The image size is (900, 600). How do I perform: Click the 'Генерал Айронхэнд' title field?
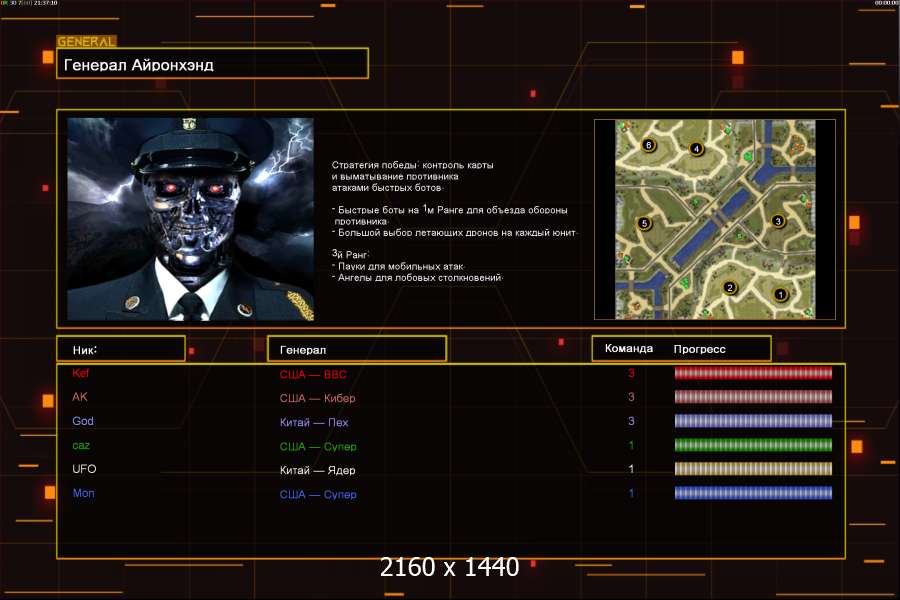tap(212, 64)
